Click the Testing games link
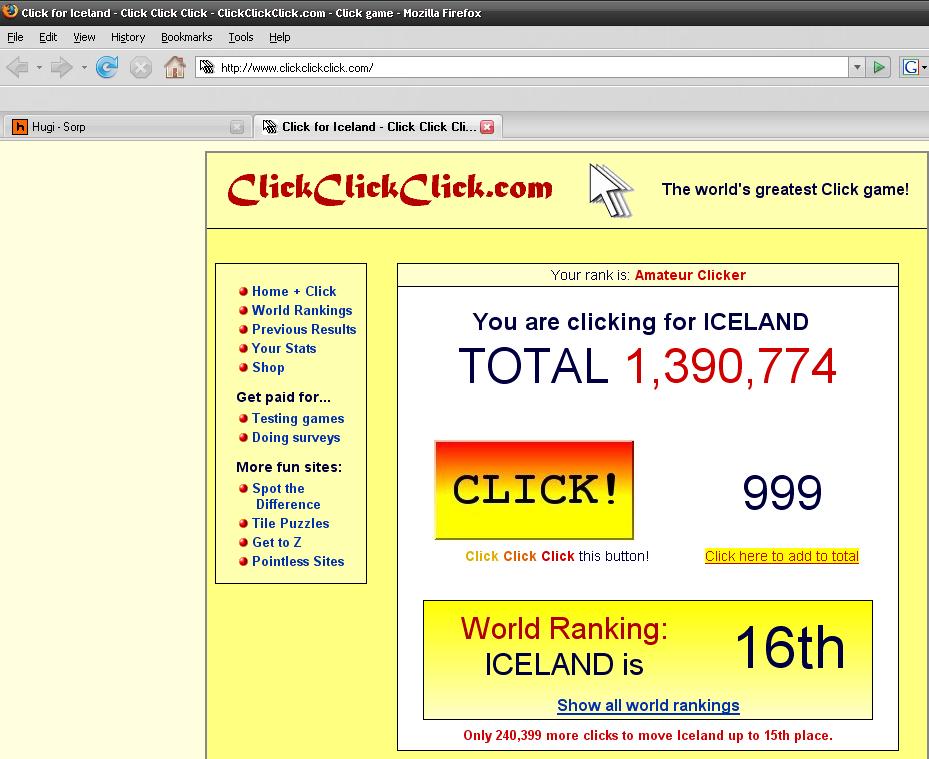The height and width of the screenshot is (759, 929). (x=298, y=418)
